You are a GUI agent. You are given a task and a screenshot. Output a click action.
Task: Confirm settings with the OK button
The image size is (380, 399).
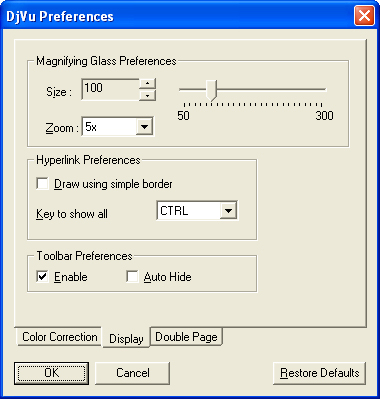coord(51,373)
